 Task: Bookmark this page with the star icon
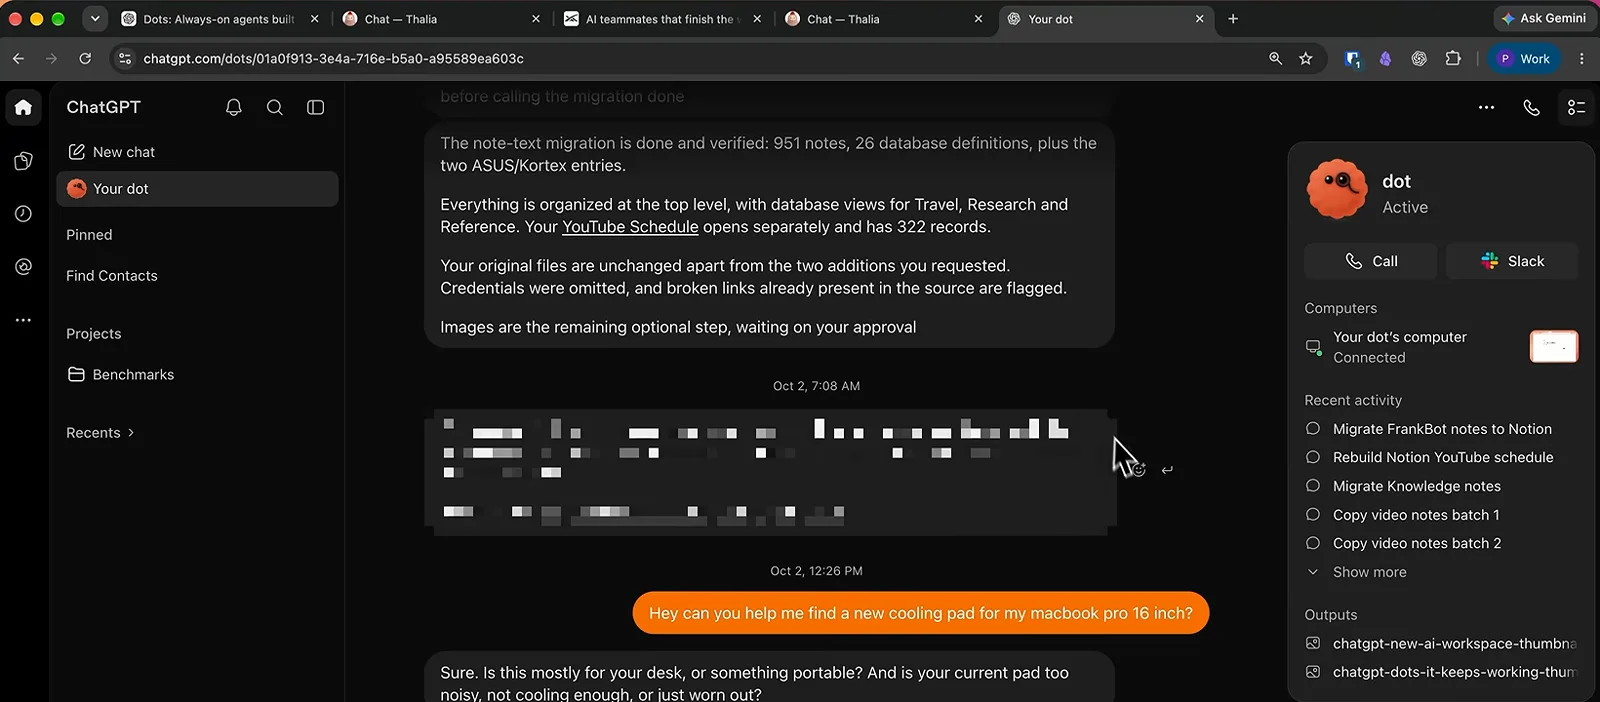(x=1306, y=59)
